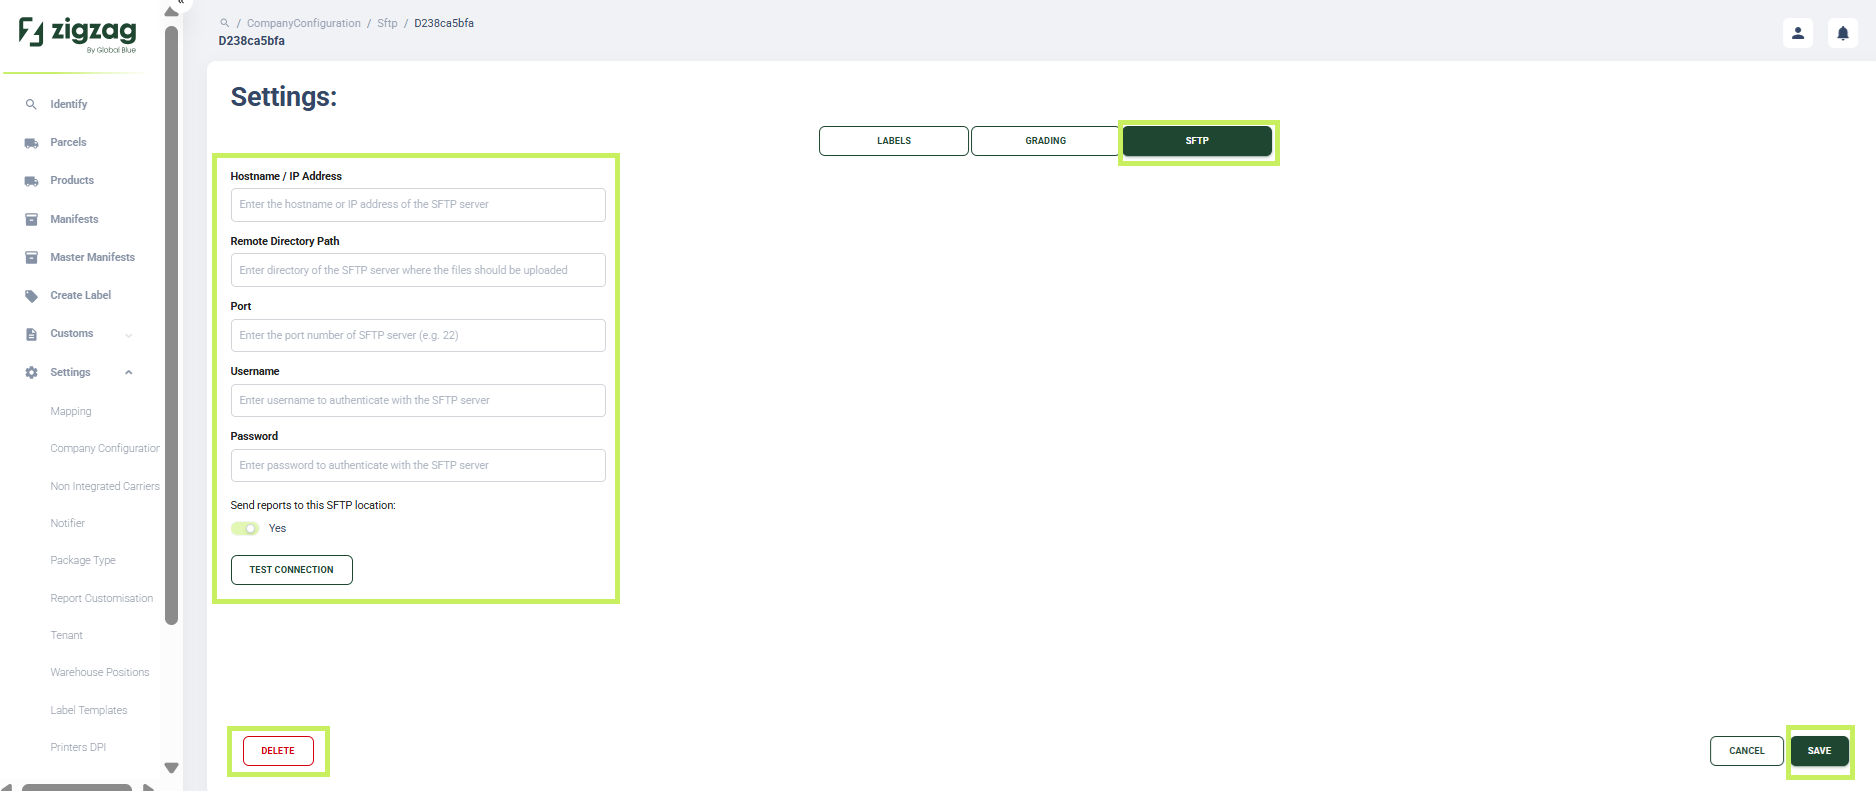Click the sidebar scroll down arrow
The image size is (1876, 791).
click(x=171, y=768)
